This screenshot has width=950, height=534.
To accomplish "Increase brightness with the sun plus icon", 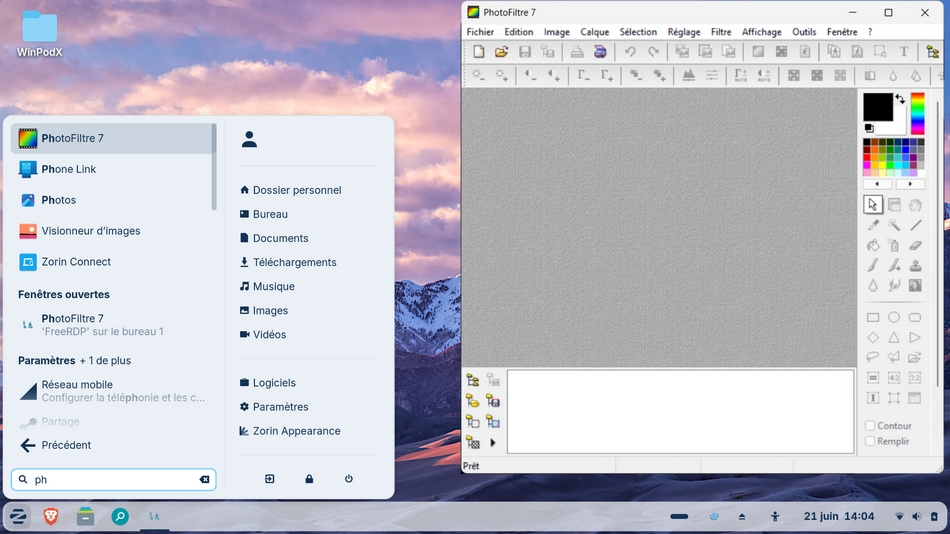I will pyautogui.click(x=502, y=75).
